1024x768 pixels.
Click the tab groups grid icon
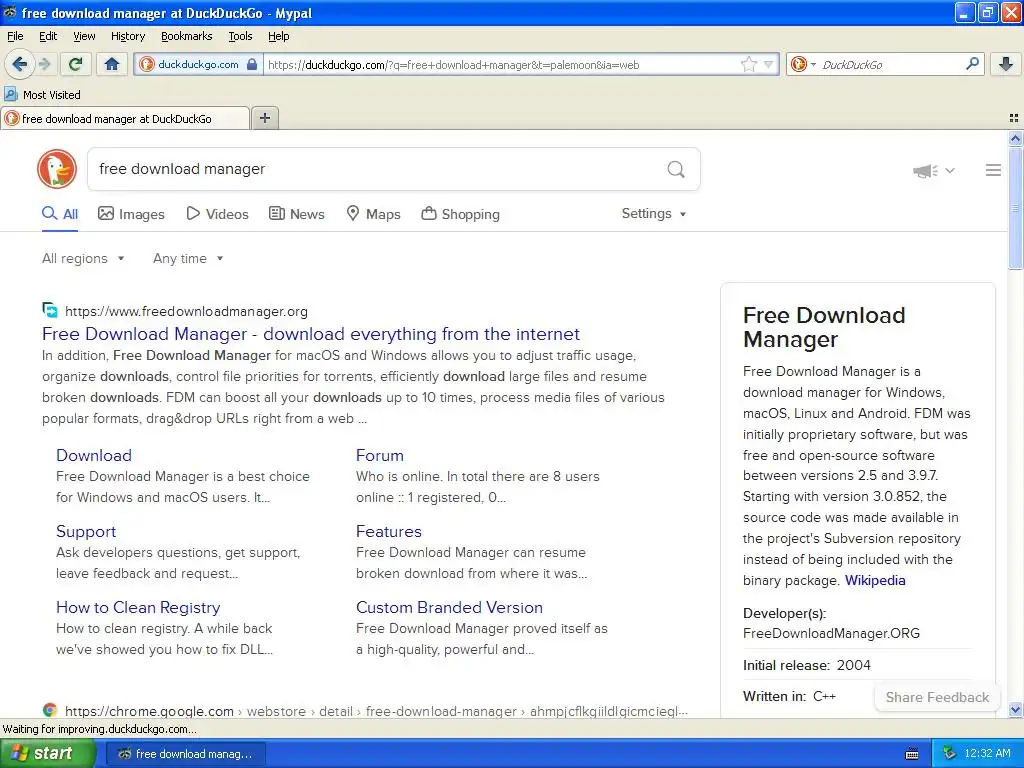point(1014,118)
